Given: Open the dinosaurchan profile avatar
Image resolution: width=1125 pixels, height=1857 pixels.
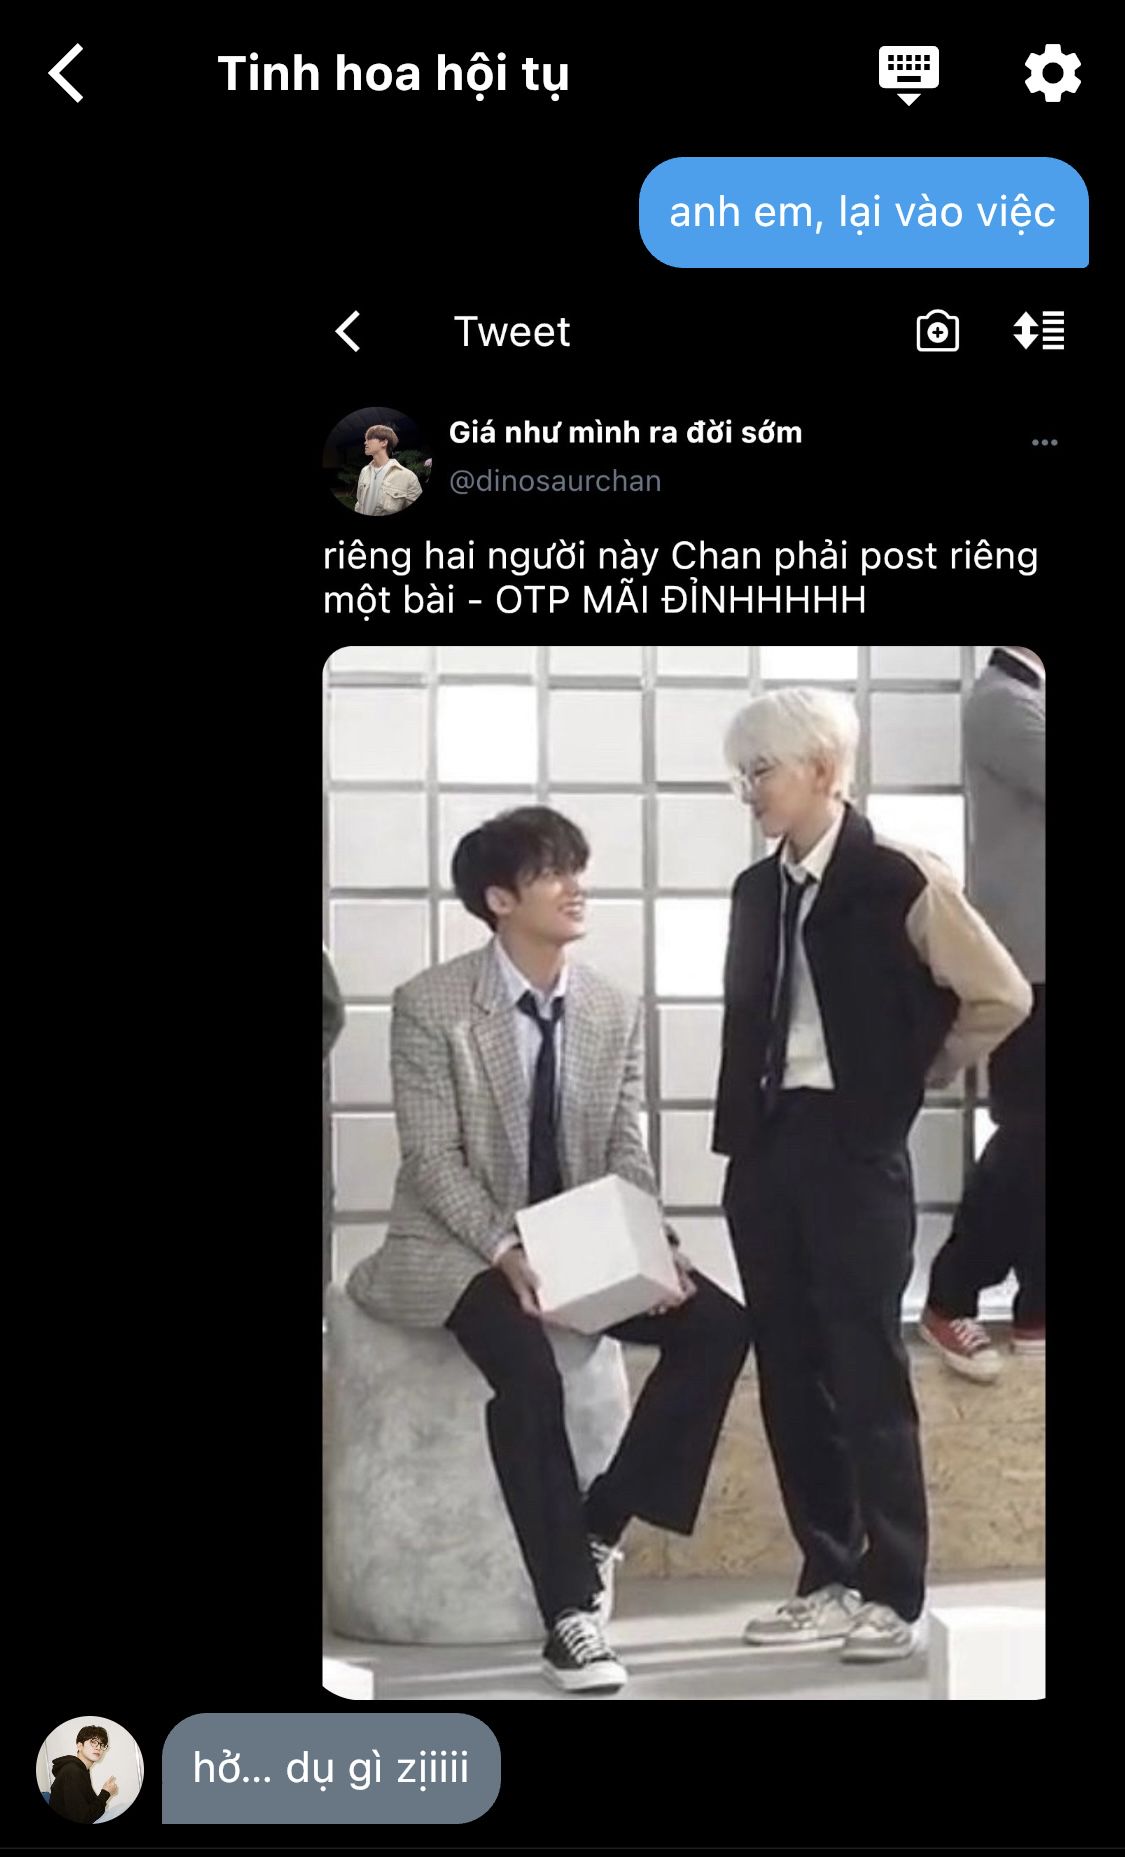Looking at the screenshot, I should (x=377, y=461).
